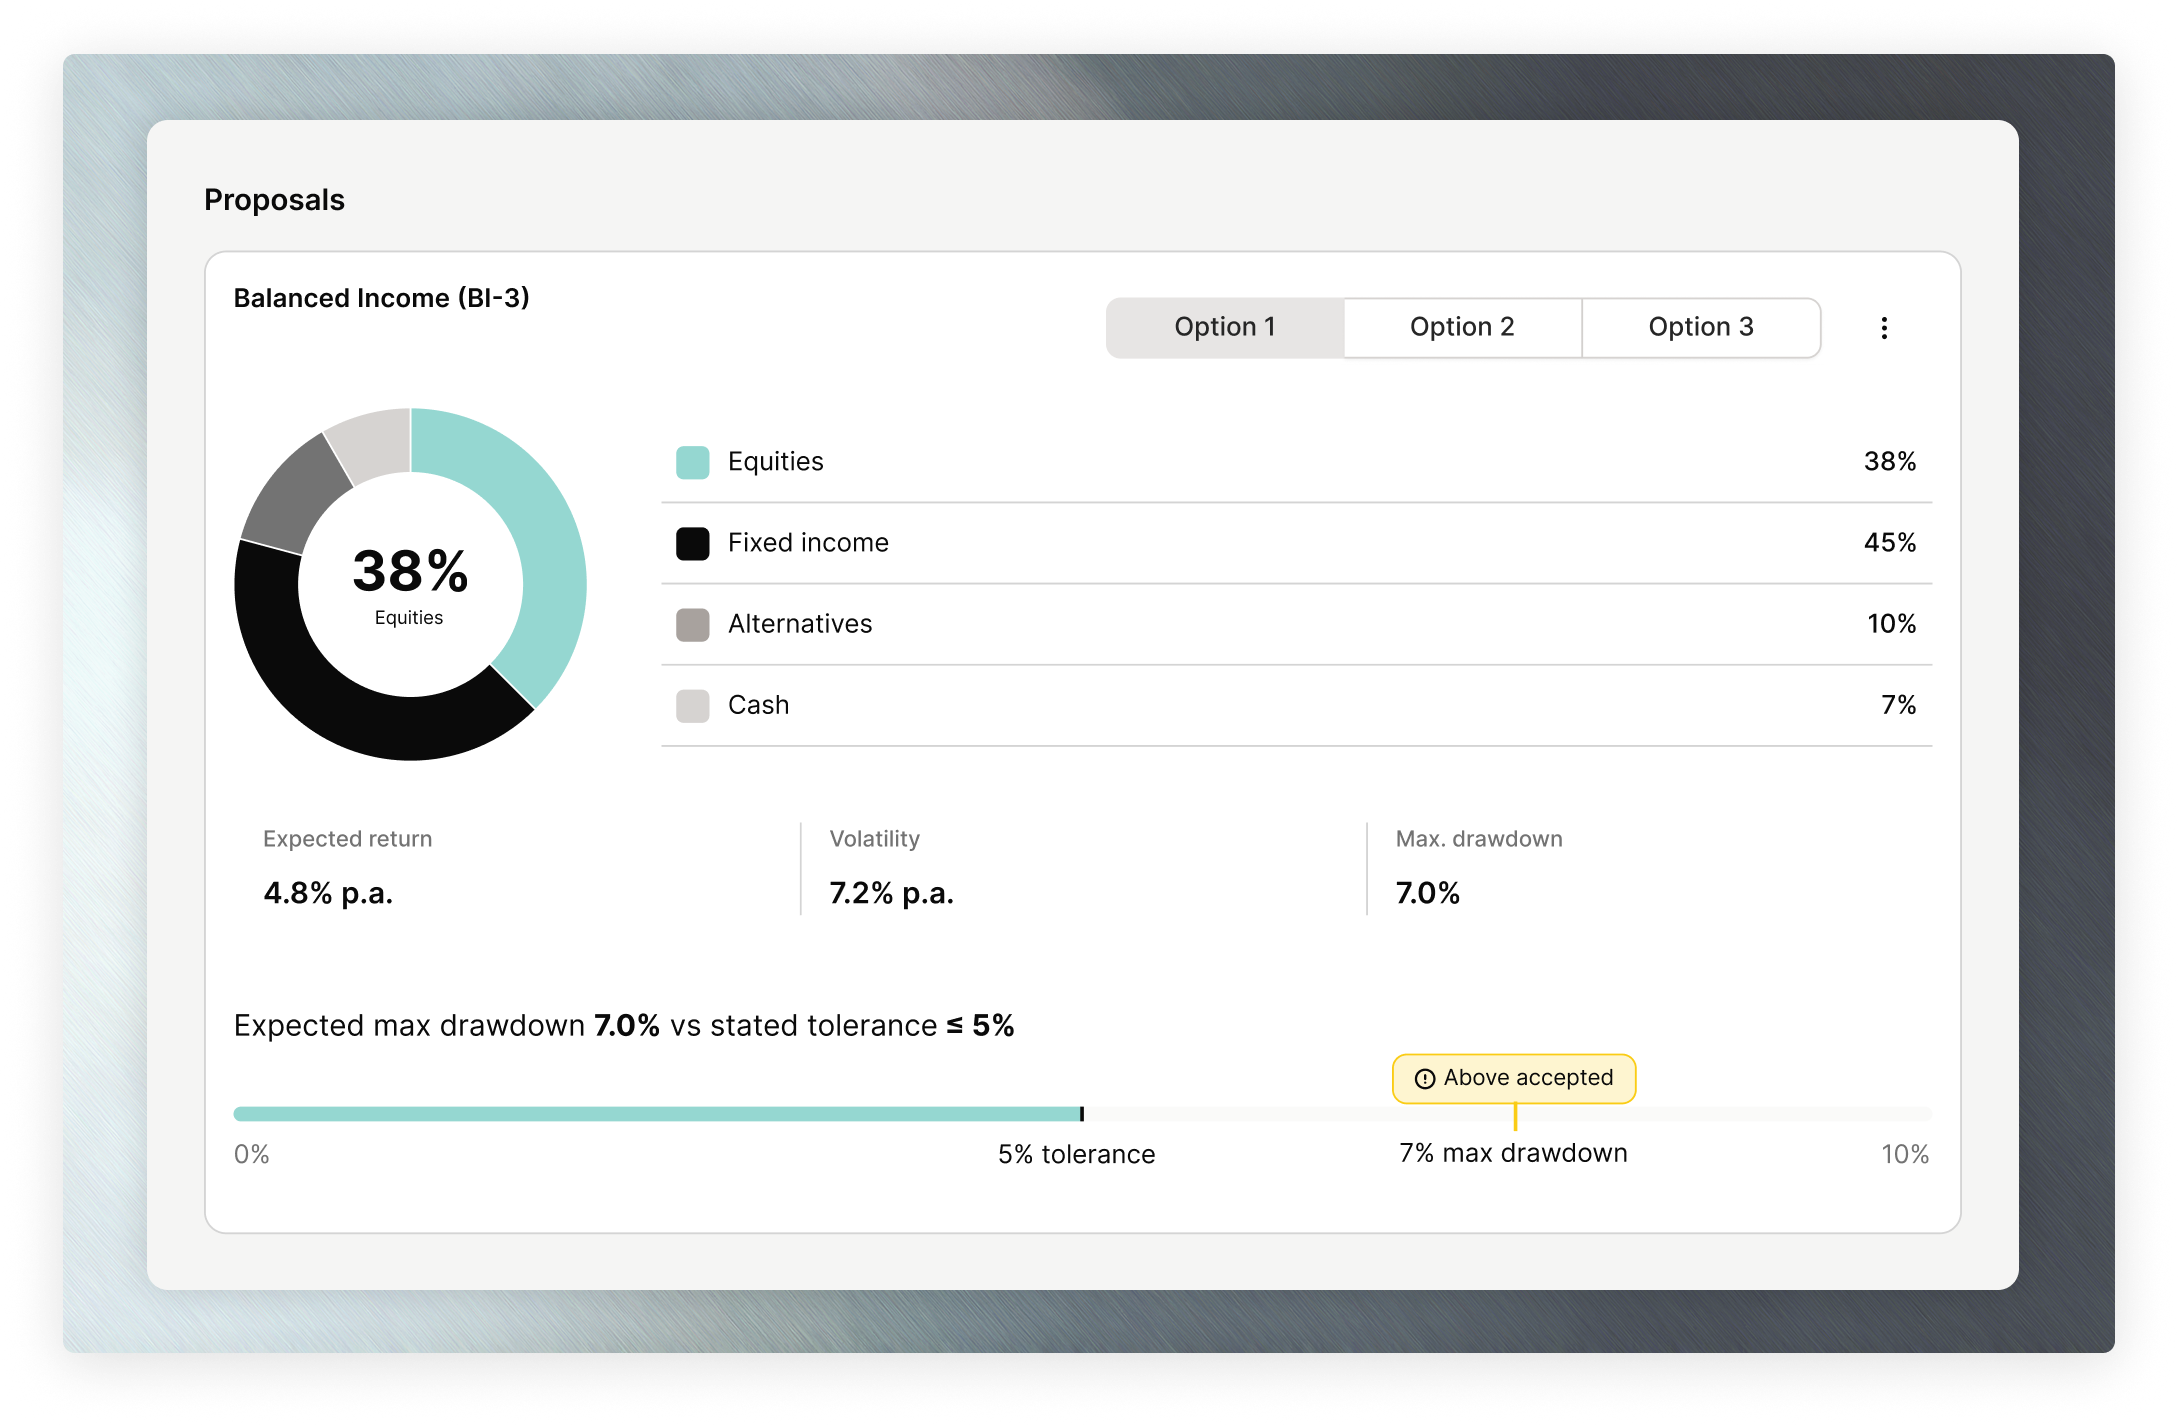Click the 38% center label of donut chart
Viewport: 2178px width, 1425px height.
[x=410, y=571]
